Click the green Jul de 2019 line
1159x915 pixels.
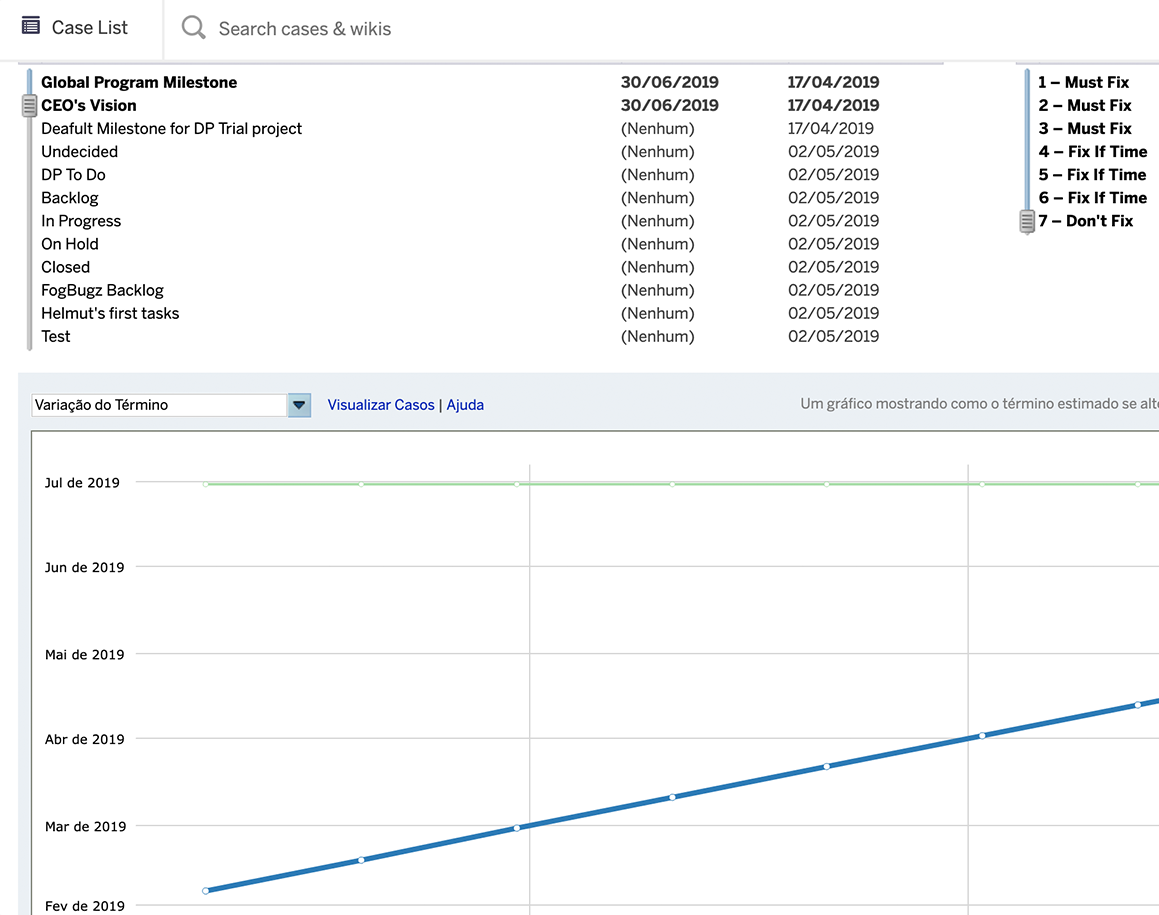600,484
